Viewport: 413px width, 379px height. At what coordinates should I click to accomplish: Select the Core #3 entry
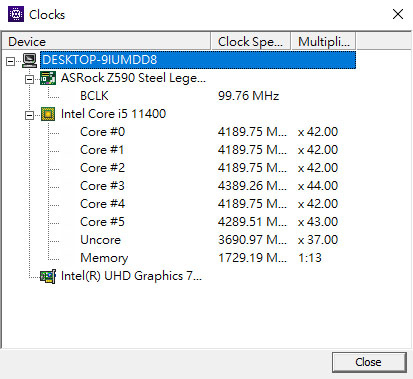[102, 186]
